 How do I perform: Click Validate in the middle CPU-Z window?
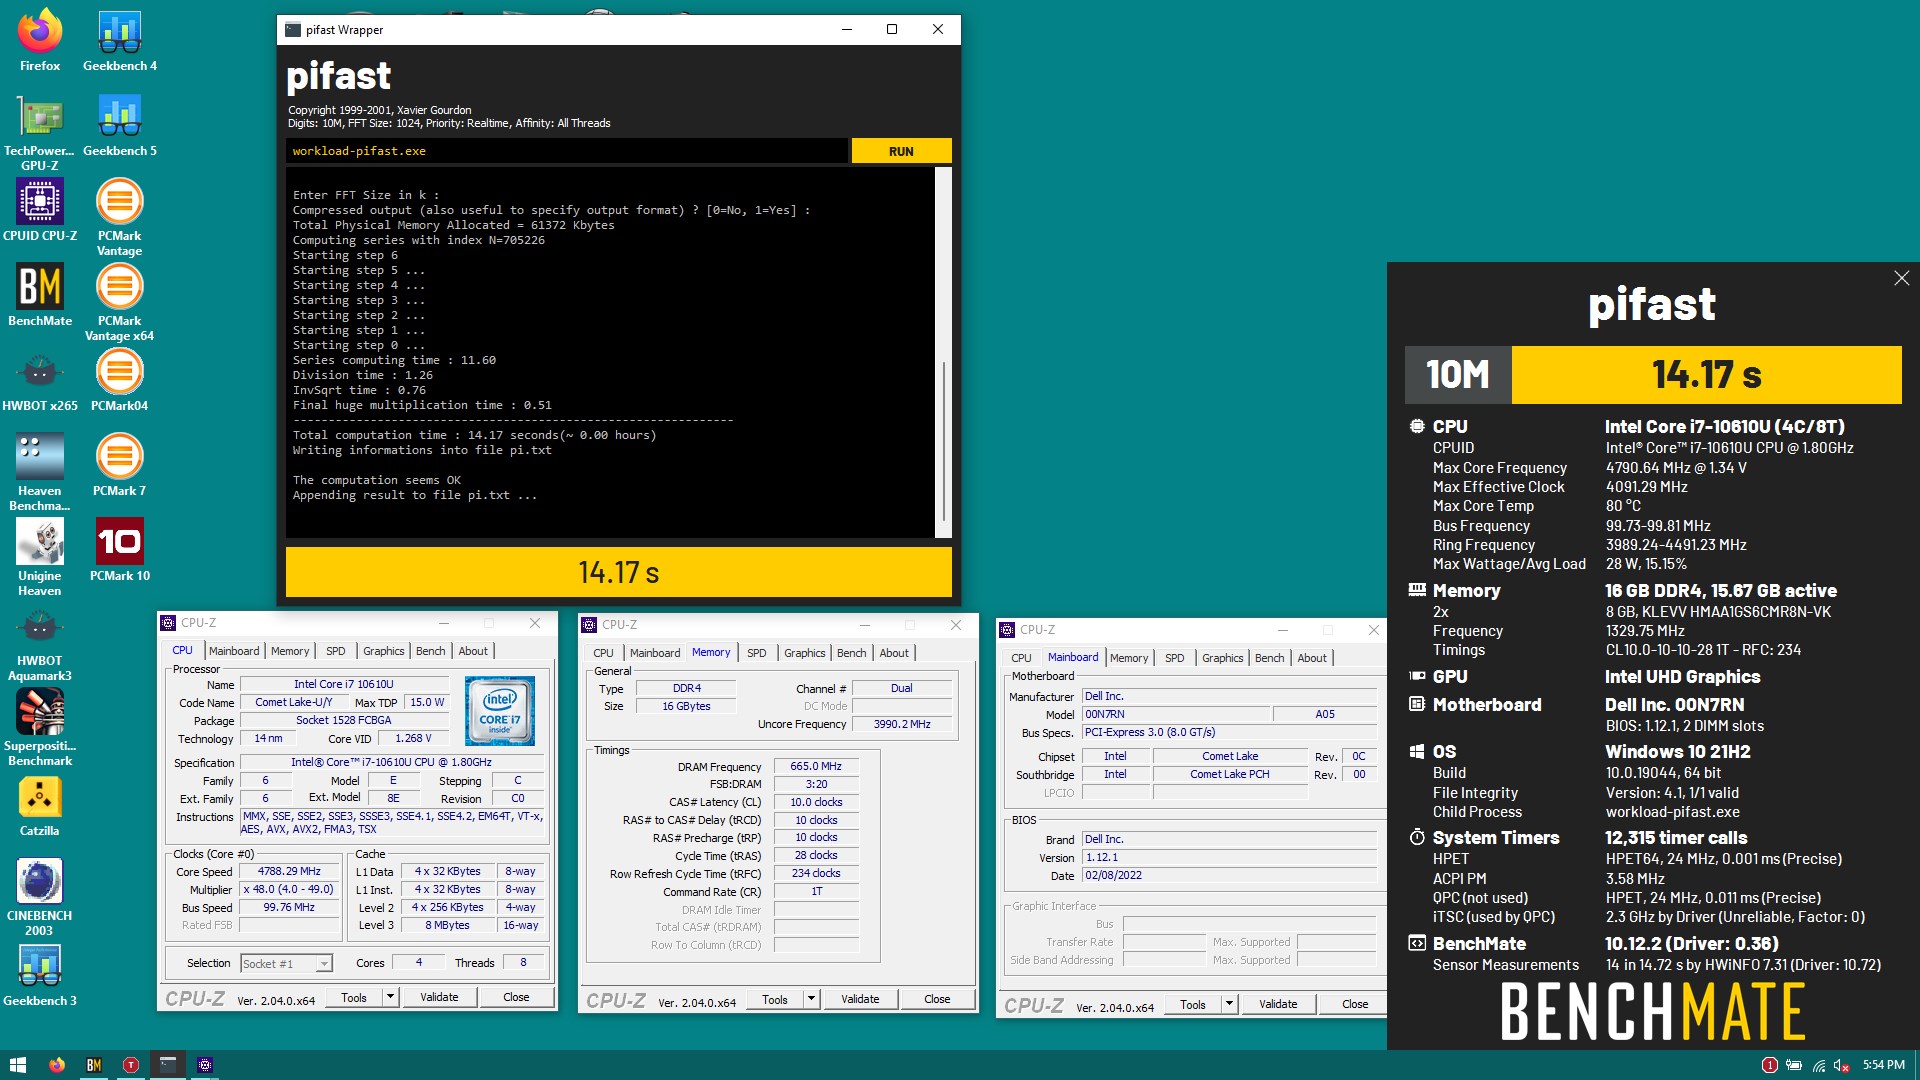point(860,999)
